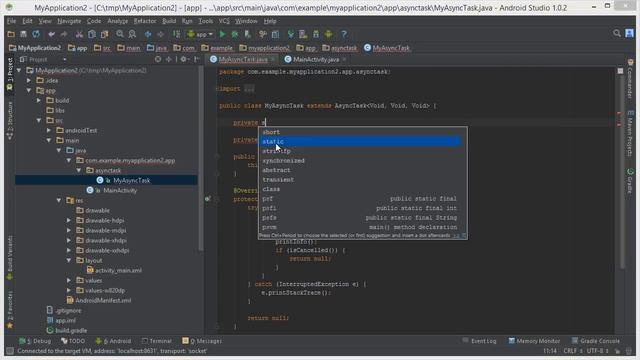Toggle the tool window bars icon in status bar
The height and width of the screenshot is (360, 640).
point(10,351)
